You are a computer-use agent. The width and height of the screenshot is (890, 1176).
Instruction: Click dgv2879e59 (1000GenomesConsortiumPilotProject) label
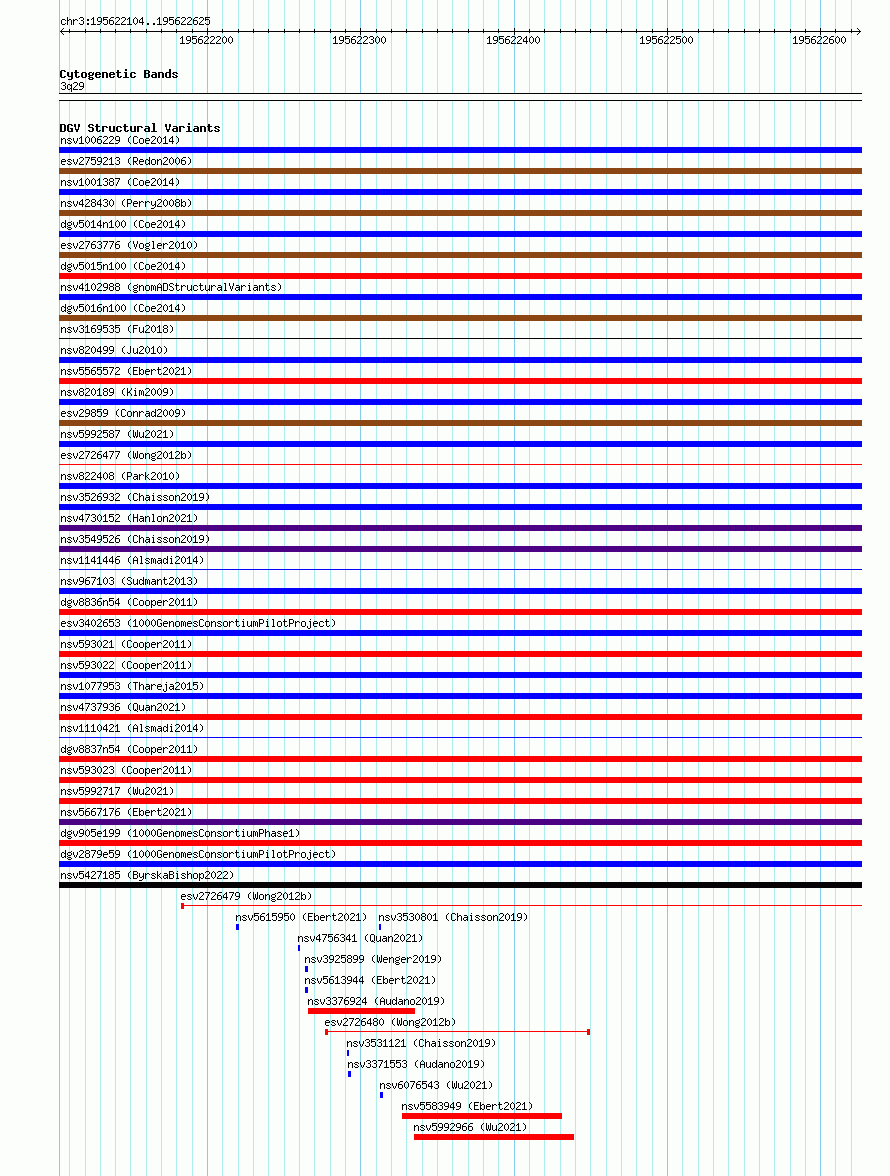coord(198,854)
